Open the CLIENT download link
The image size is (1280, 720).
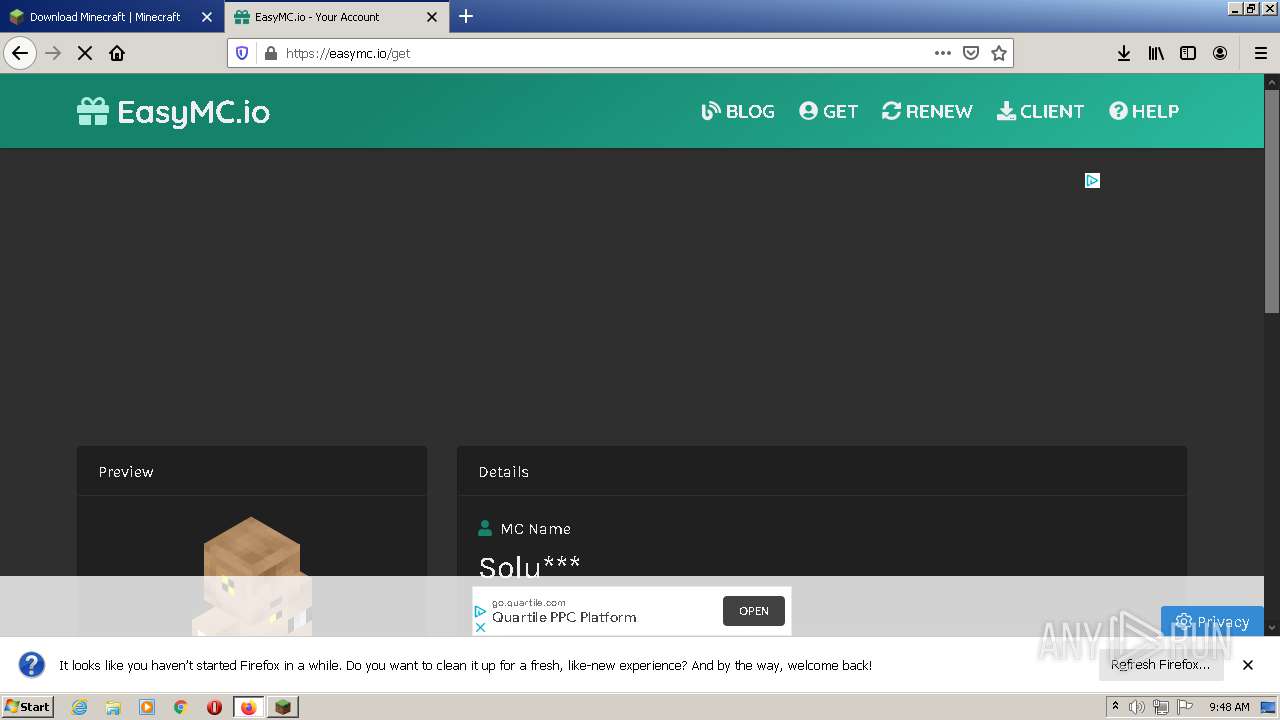[1040, 111]
